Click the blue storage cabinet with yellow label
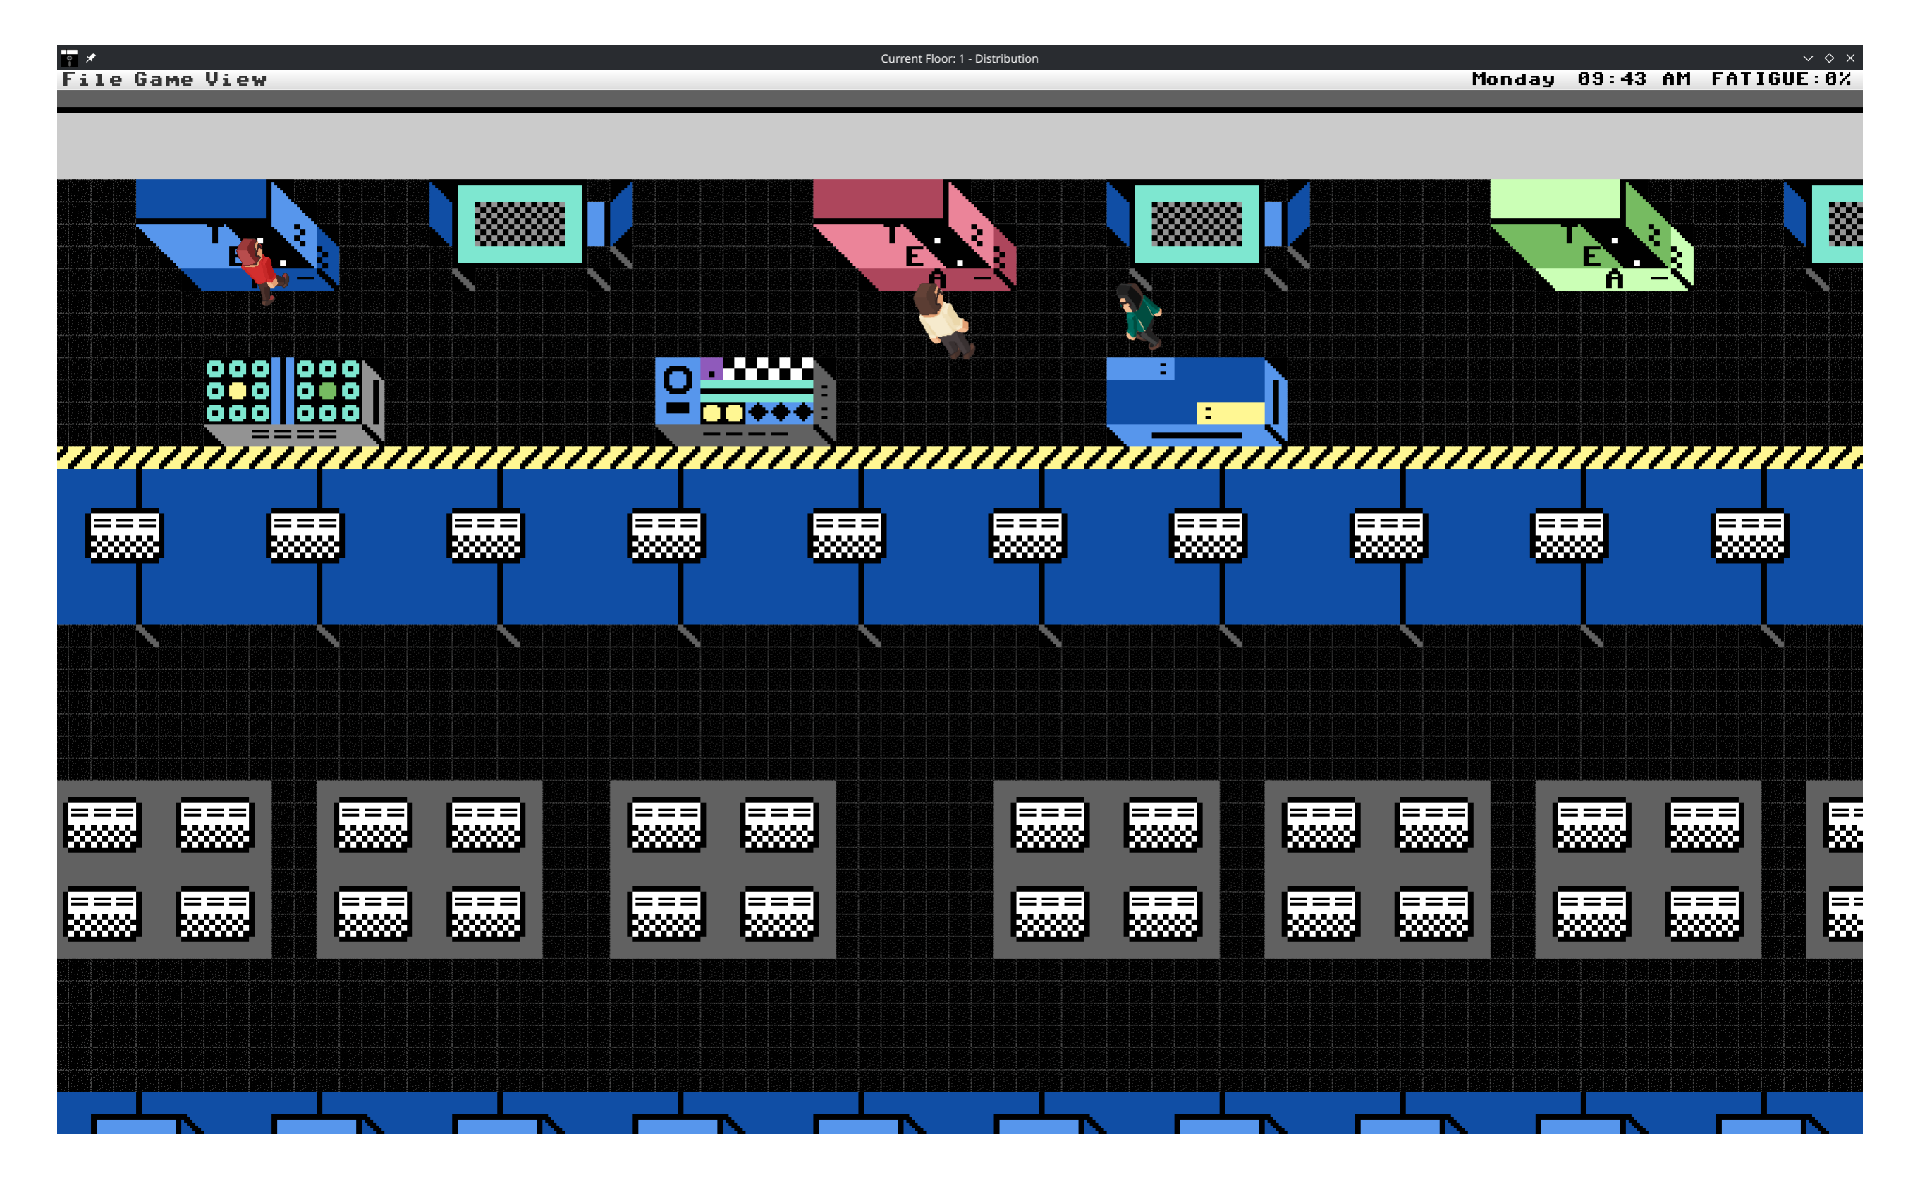1920x1200 pixels. (1196, 401)
